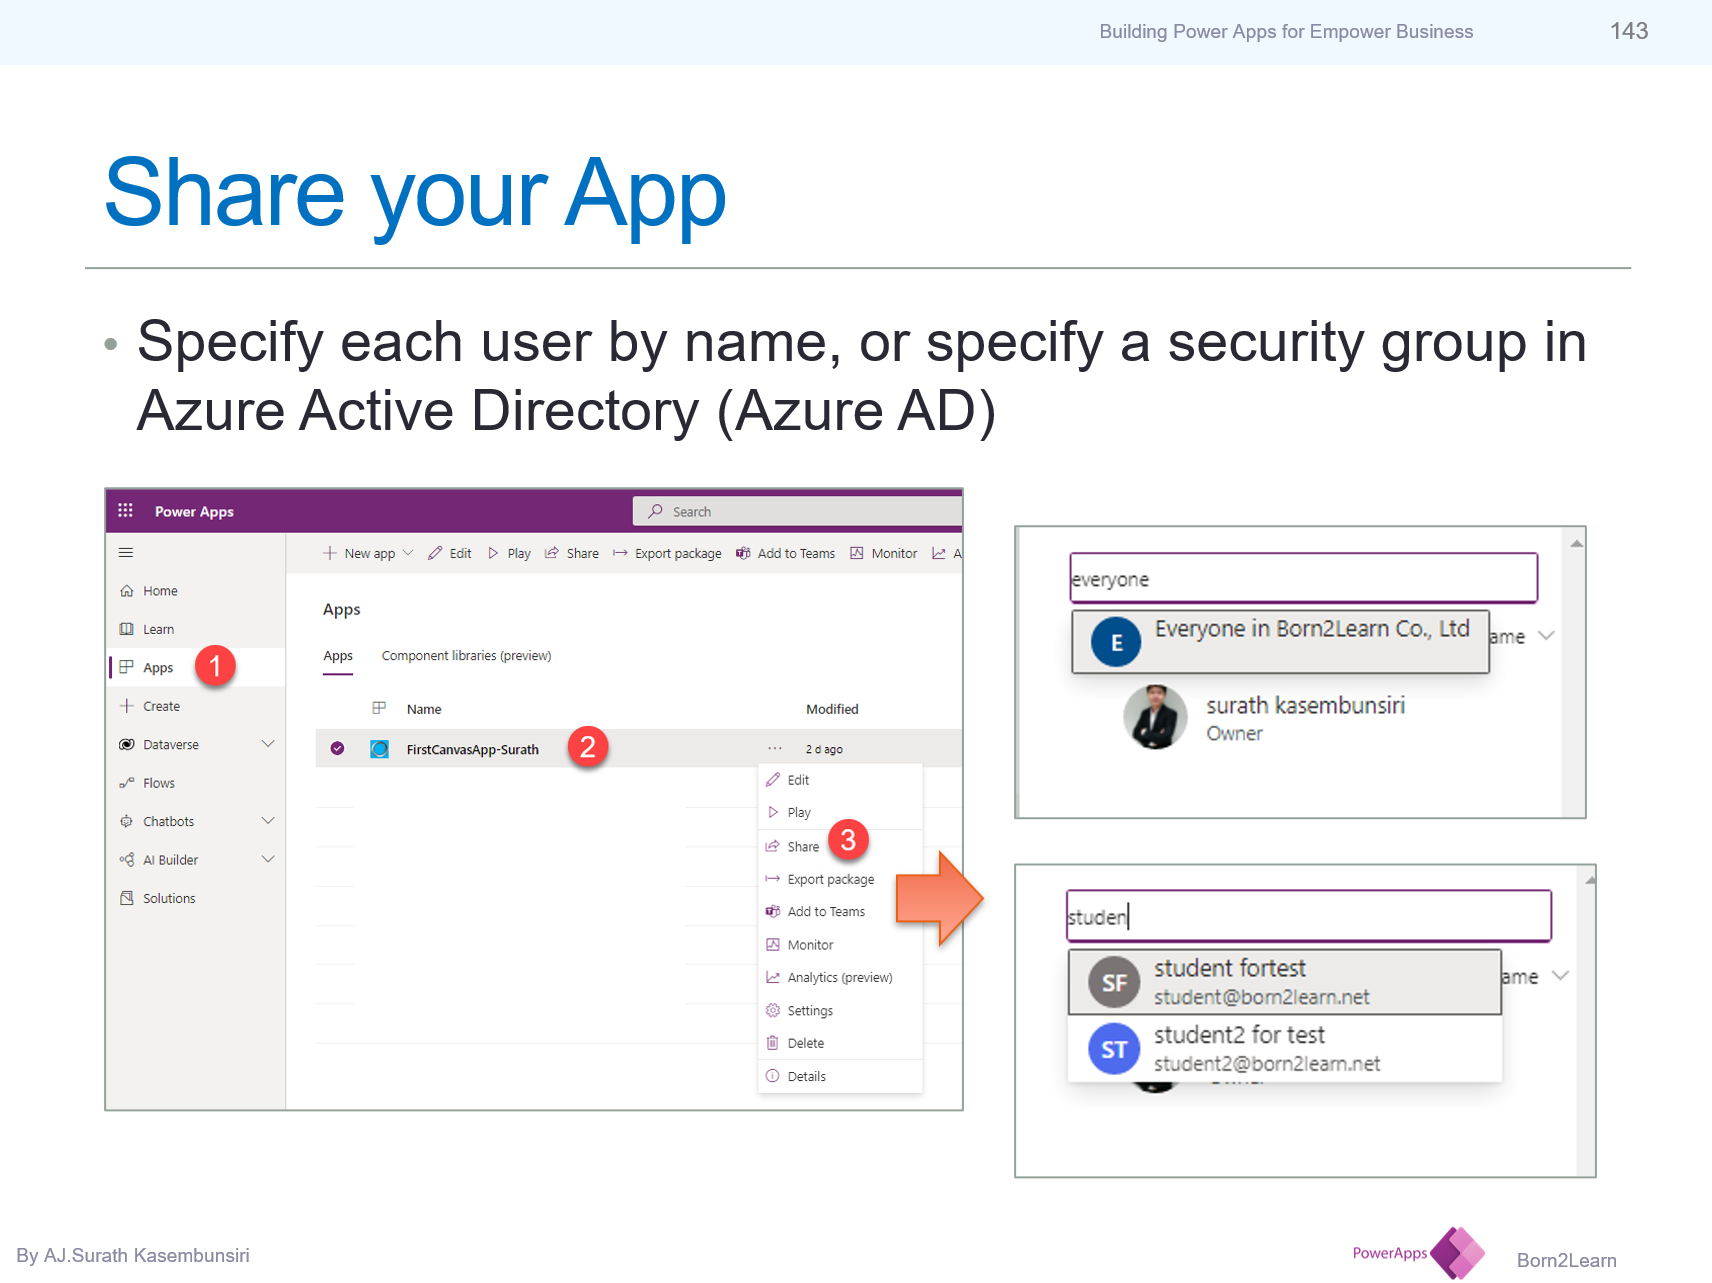
Task: Switch to Component libraries tab
Action: (466, 655)
